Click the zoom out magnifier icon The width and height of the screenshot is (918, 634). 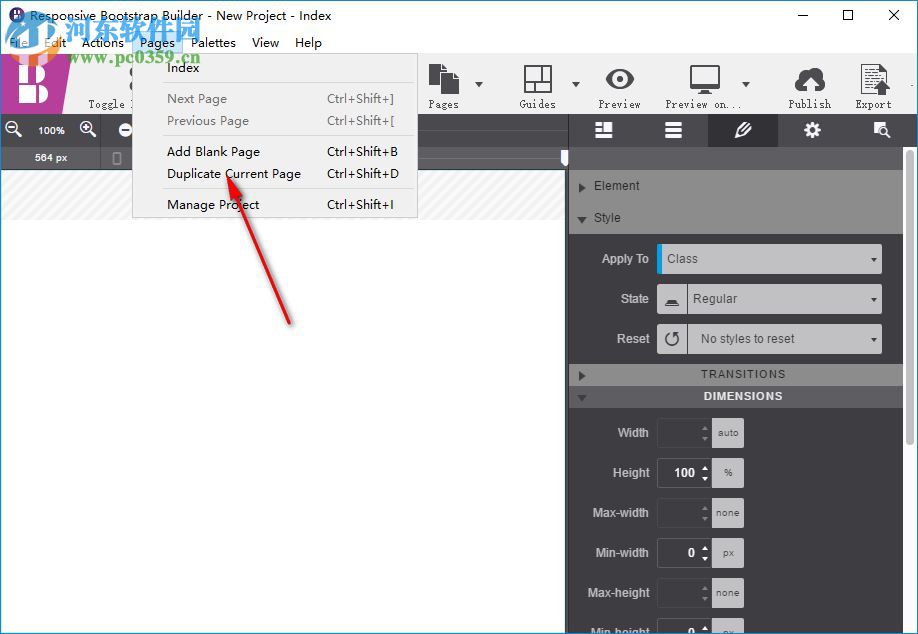click(x=13, y=129)
